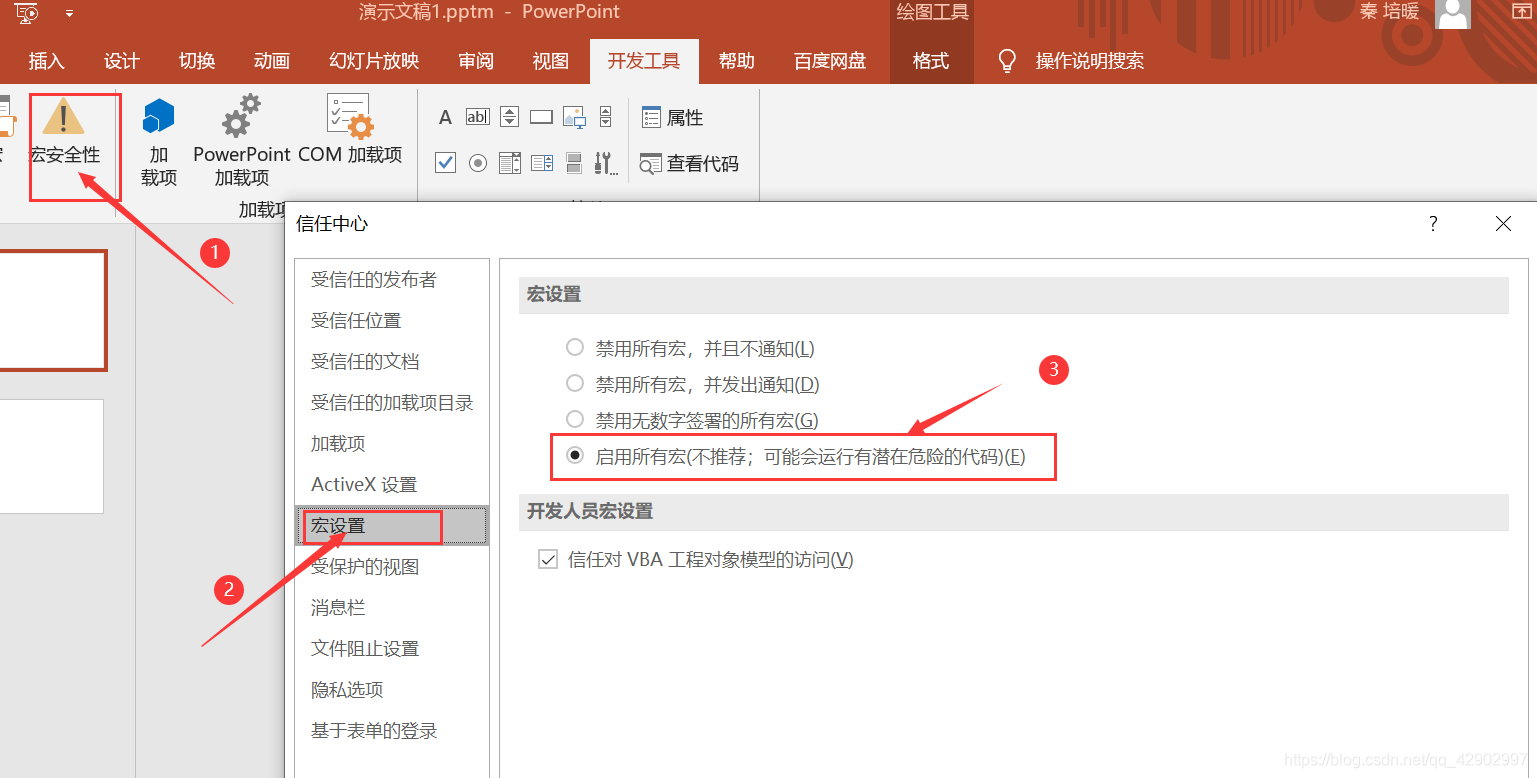This screenshot has width=1537, height=778.
Task: Open the 插入 ribbon tab
Action: (47, 61)
